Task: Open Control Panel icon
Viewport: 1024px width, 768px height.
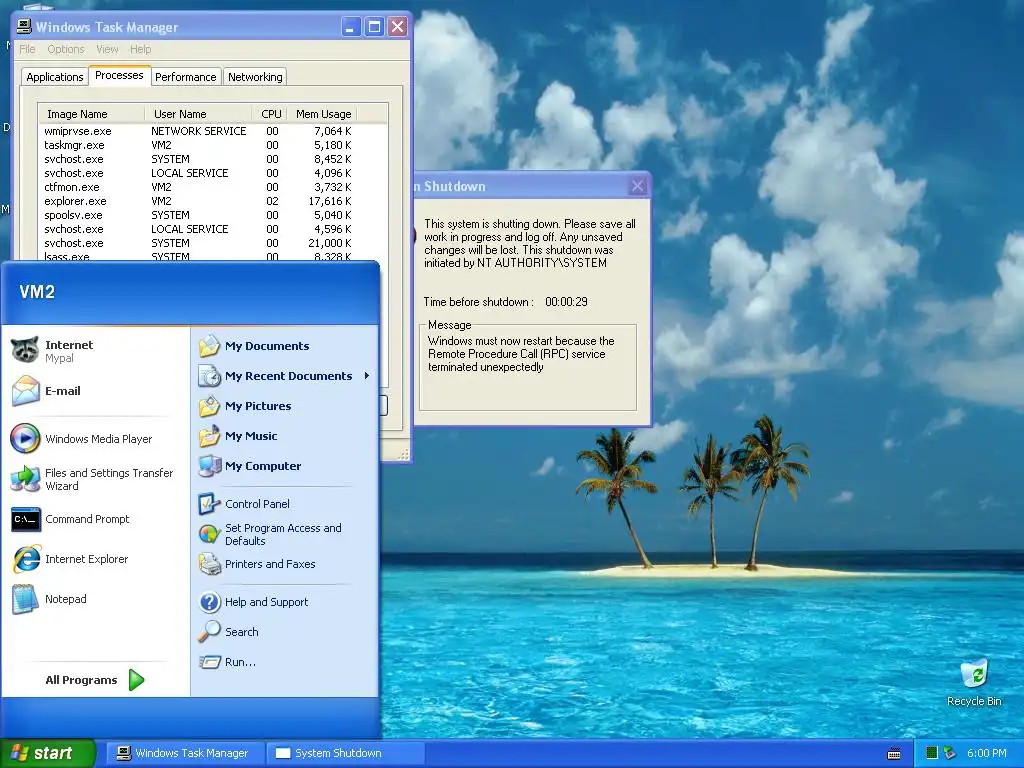Action: click(x=210, y=504)
